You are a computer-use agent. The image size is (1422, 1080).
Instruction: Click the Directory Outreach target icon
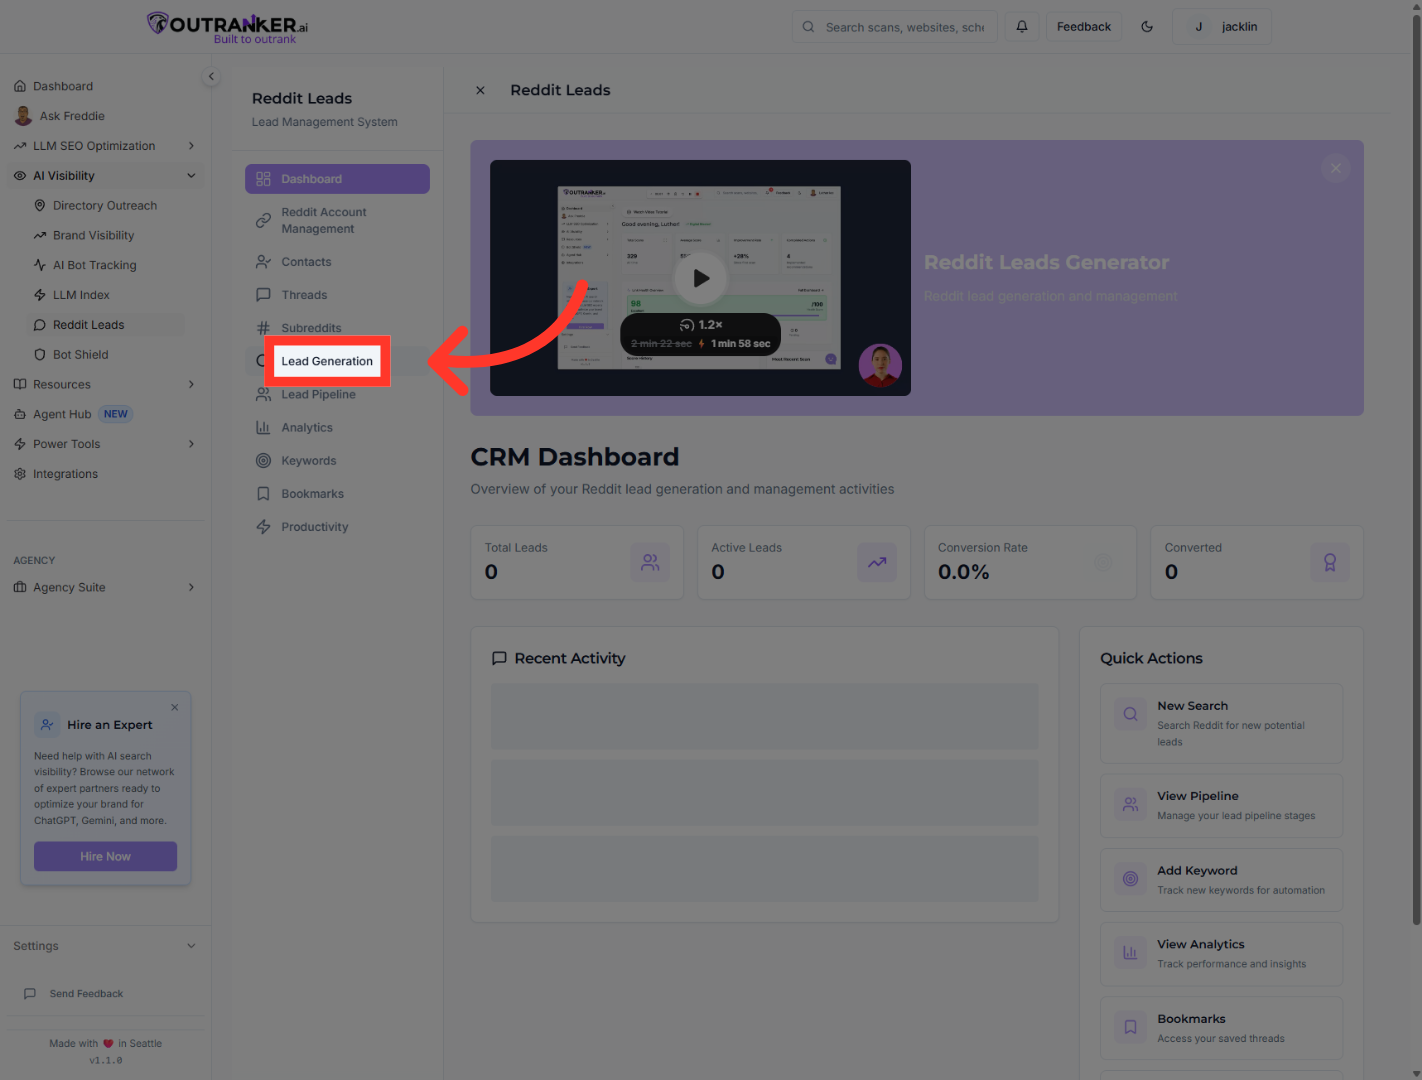[x=40, y=205]
